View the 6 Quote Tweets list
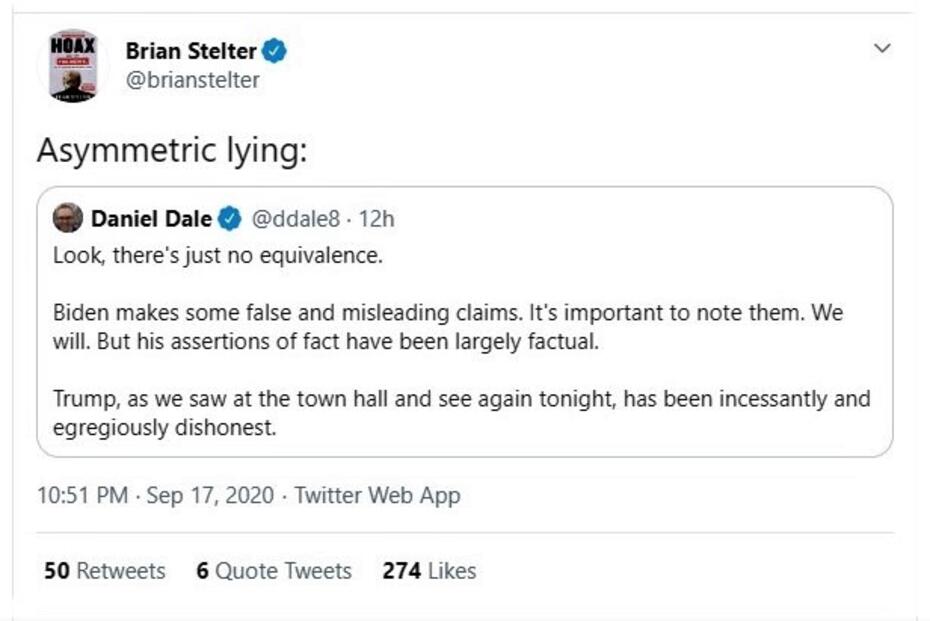Viewport: 930px width, 621px height. tap(274, 571)
